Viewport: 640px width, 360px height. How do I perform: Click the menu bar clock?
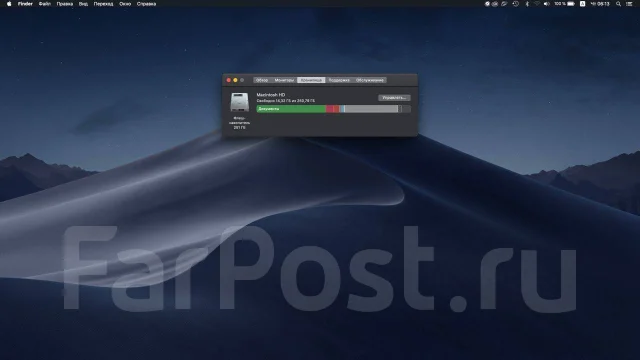[x=600, y=4]
